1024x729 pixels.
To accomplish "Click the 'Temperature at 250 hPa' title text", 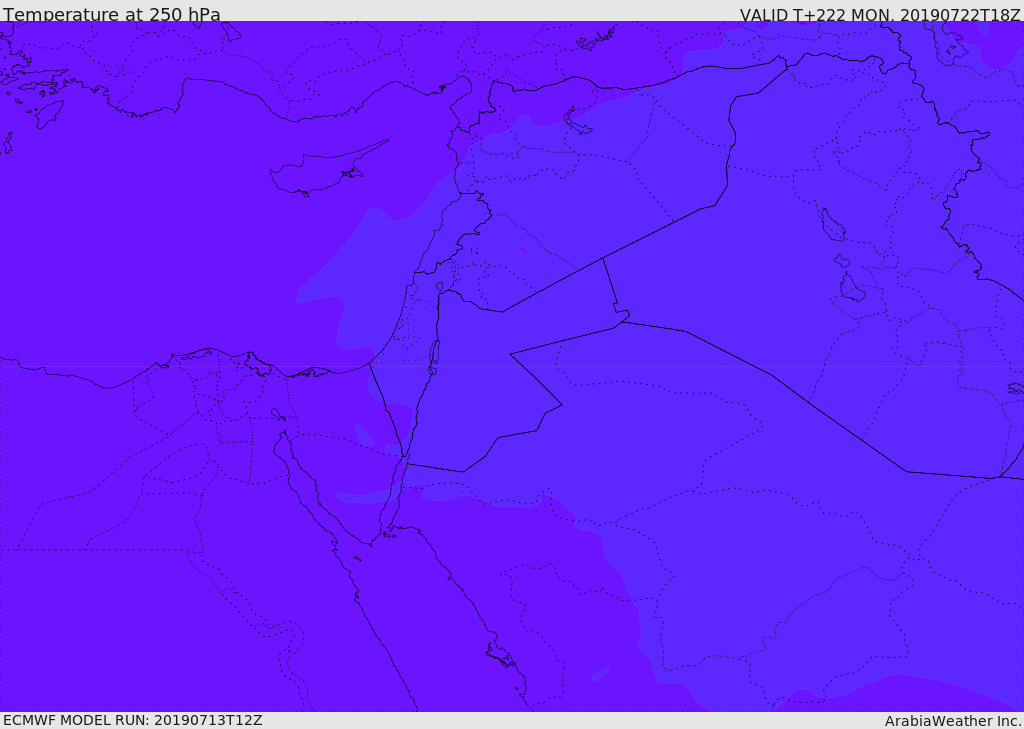I will tap(112, 14).
